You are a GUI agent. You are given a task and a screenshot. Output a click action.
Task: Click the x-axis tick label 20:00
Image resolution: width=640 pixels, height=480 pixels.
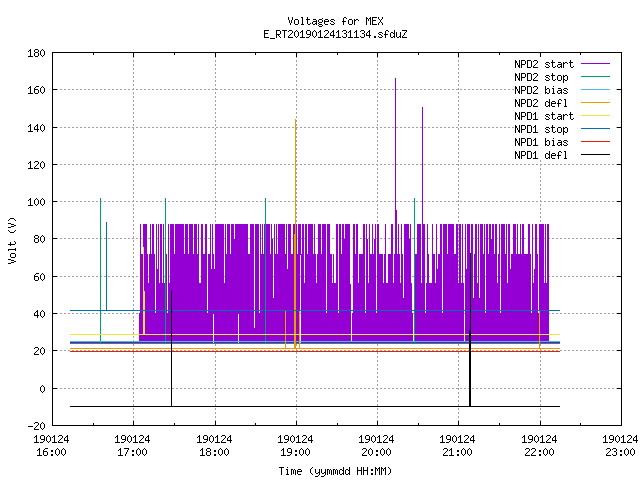point(376,453)
